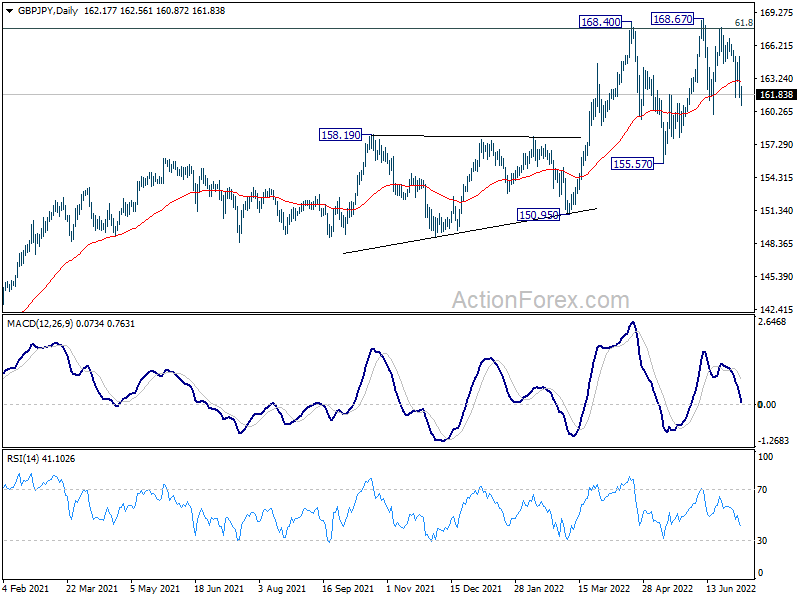Select the 168.670 price label
800x600 pixels.
tap(672, 19)
